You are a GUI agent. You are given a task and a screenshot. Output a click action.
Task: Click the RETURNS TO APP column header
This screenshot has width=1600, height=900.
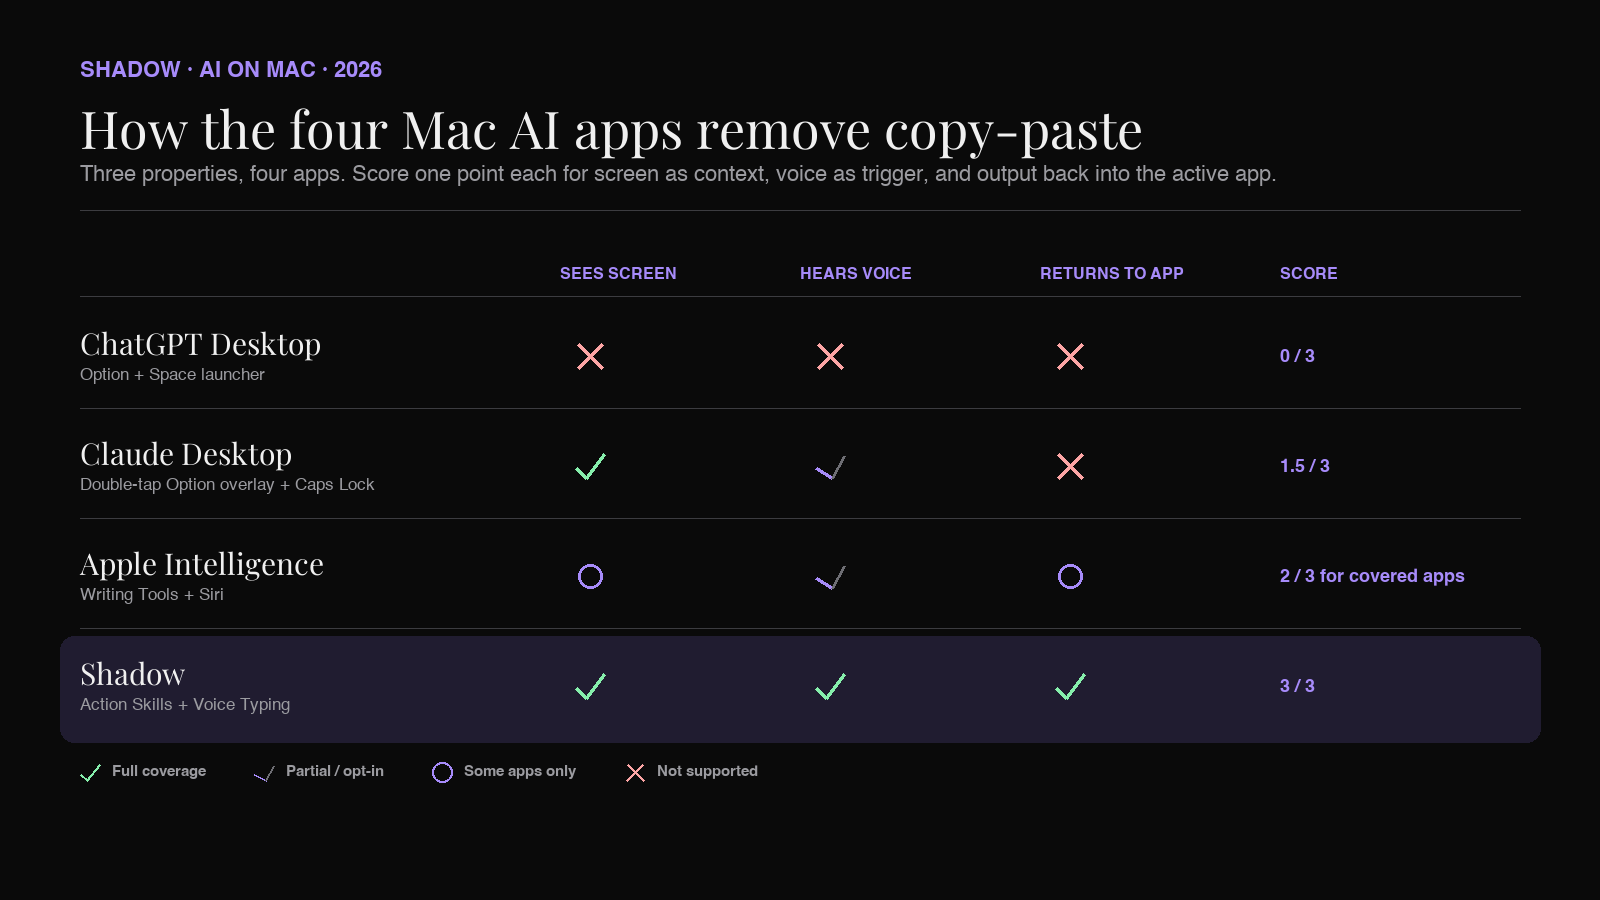(x=1112, y=274)
